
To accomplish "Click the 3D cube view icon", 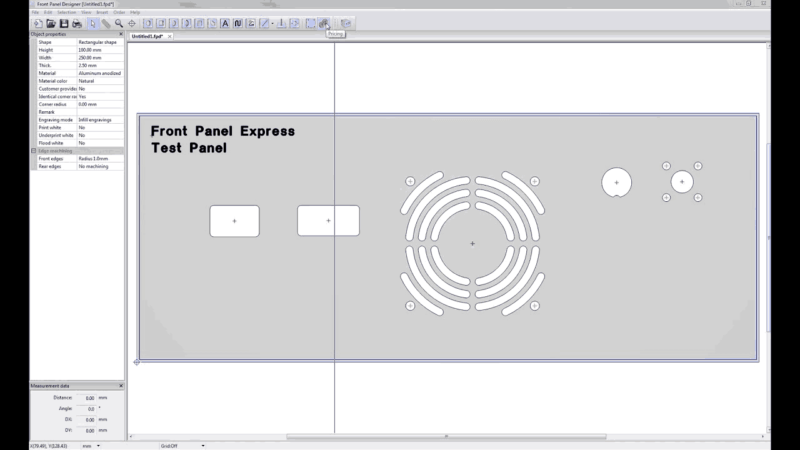I will point(346,23).
